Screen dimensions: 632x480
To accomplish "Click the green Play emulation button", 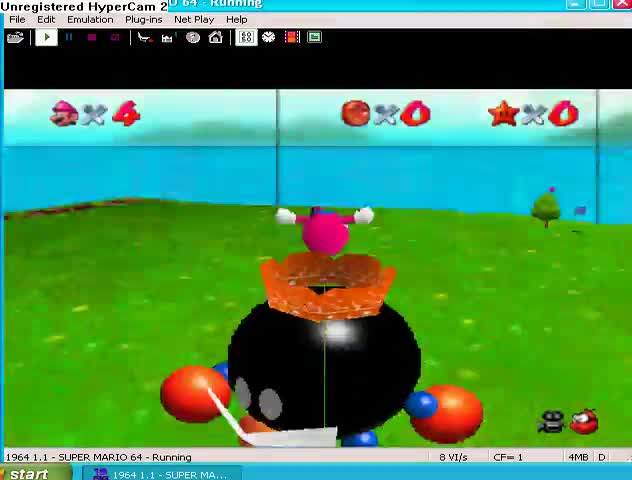I will [x=46, y=37].
